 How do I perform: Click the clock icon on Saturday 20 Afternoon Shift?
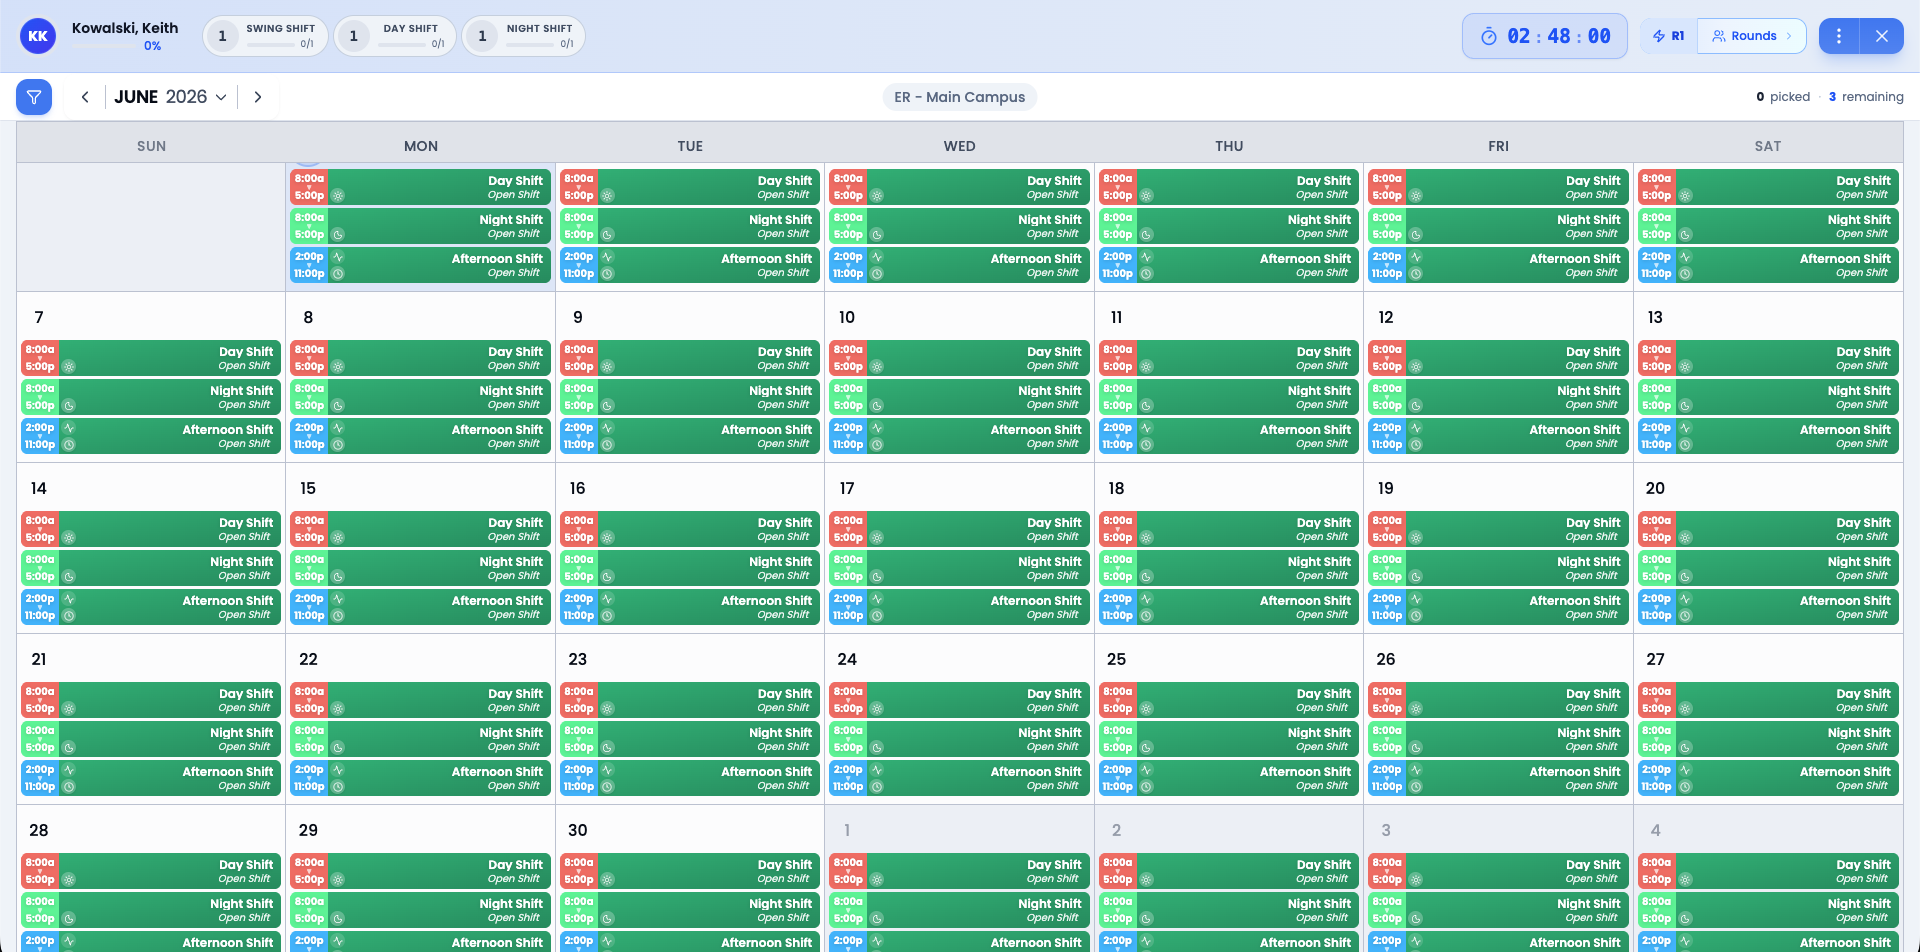tap(1685, 616)
